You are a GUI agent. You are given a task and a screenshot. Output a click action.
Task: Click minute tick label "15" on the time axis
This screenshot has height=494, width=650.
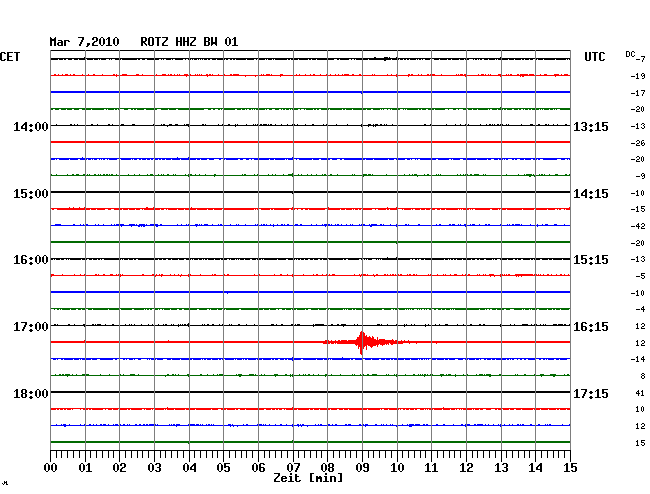[x=570, y=468]
